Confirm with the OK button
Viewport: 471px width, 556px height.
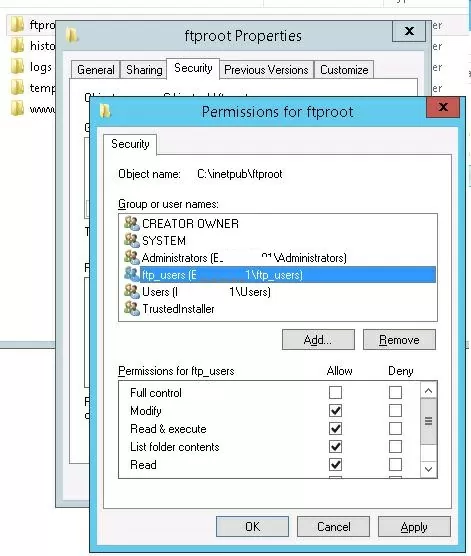(252, 527)
